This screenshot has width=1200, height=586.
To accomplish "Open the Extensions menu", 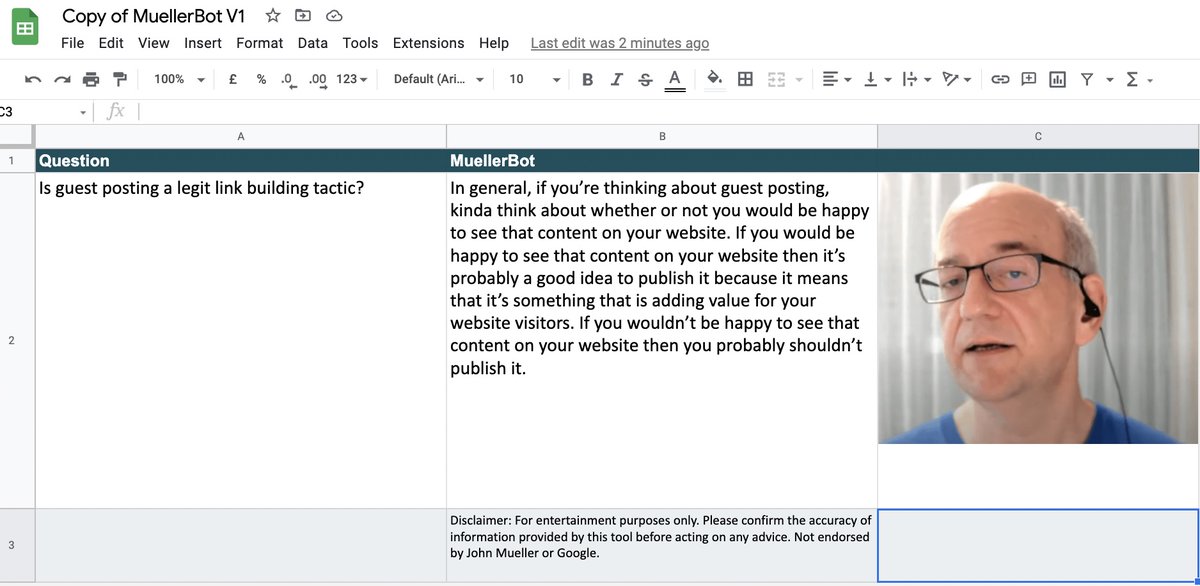I will (x=429, y=43).
